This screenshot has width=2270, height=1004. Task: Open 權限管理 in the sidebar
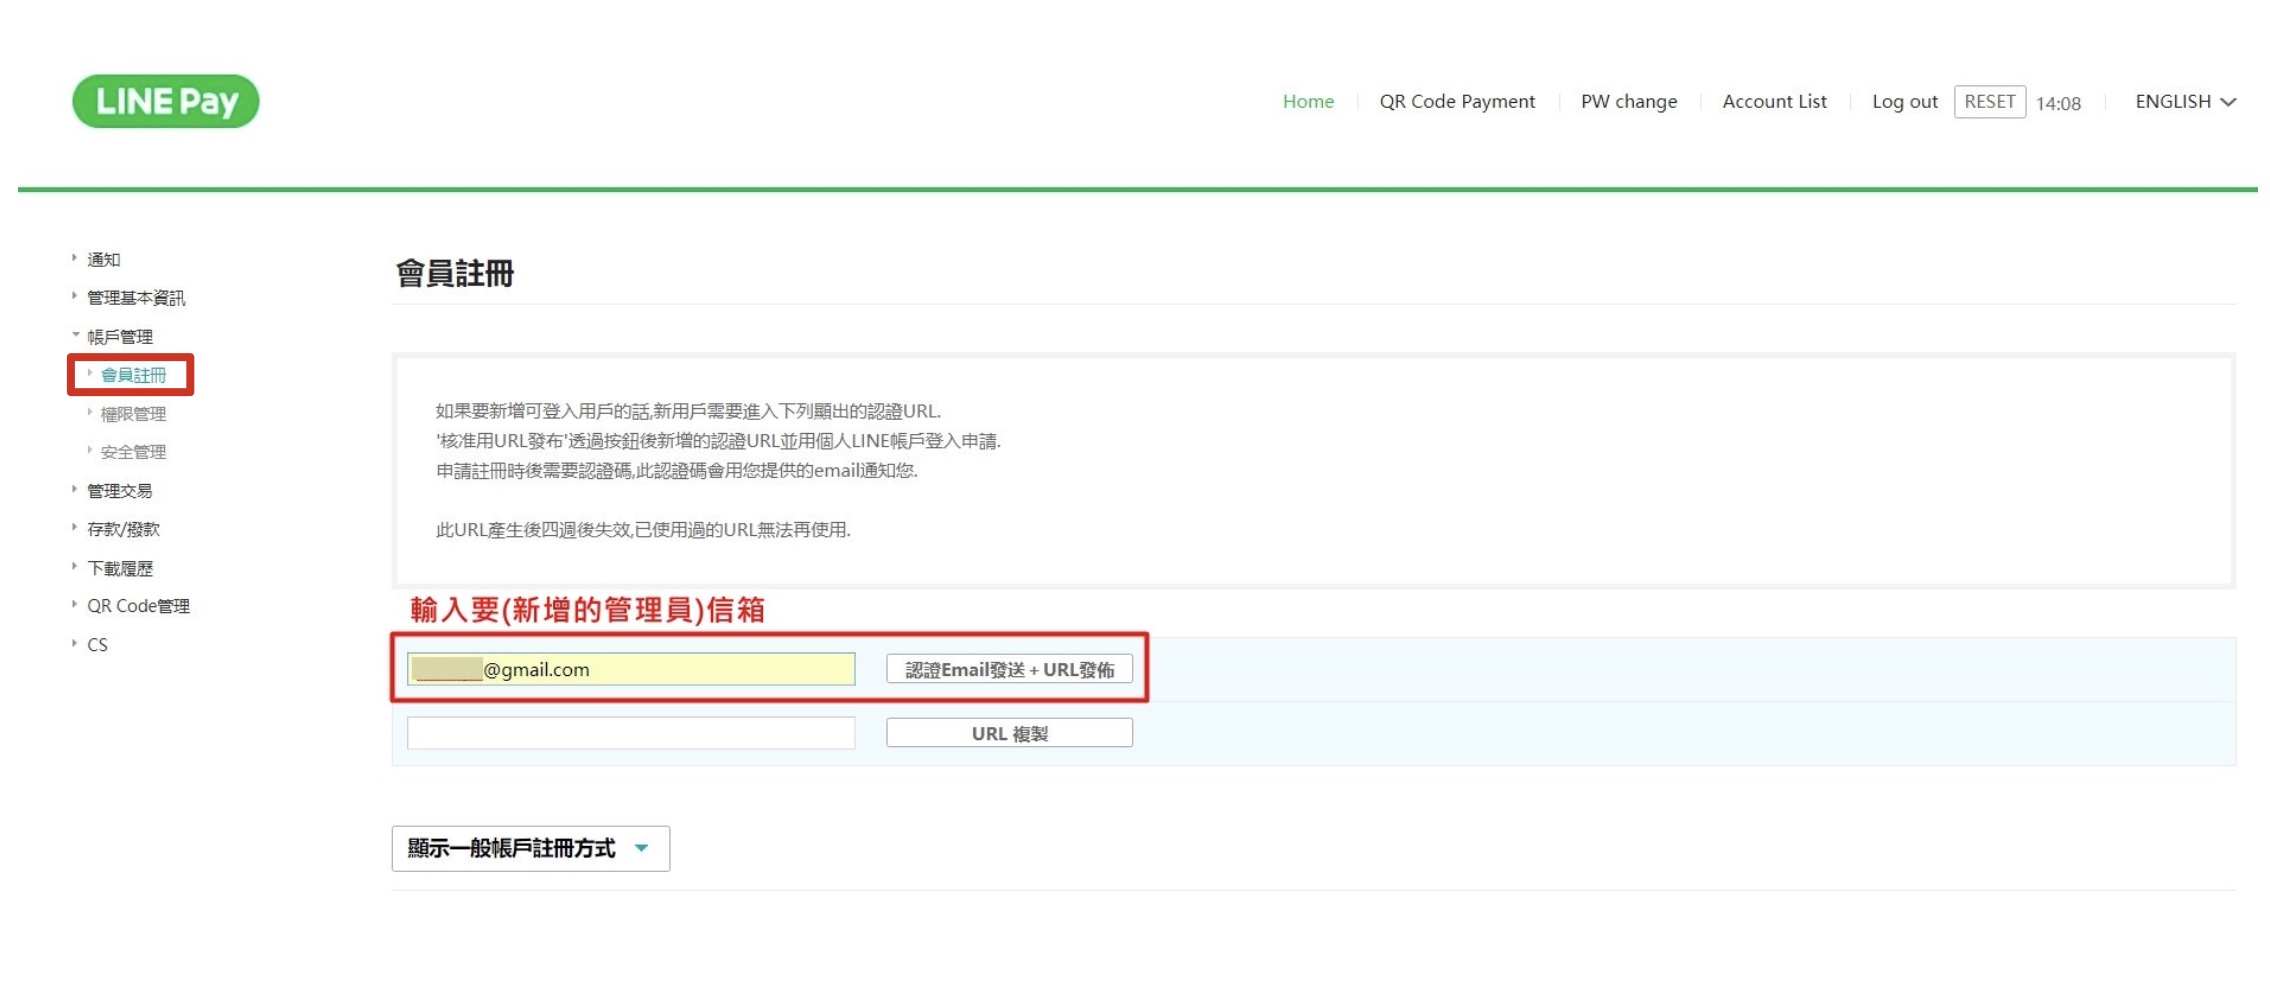(x=133, y=414)
